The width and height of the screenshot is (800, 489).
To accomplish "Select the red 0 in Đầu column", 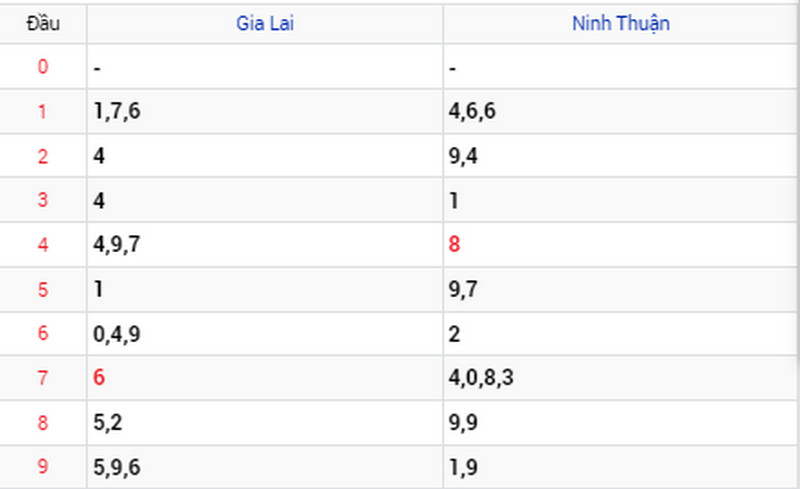I will tap(43, 66).
